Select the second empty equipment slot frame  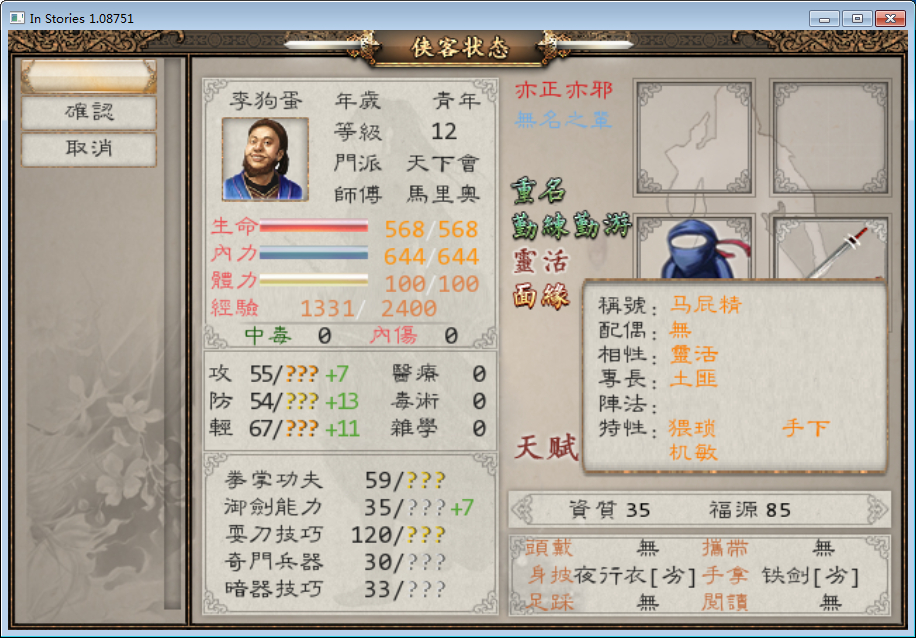pos(830,138)
